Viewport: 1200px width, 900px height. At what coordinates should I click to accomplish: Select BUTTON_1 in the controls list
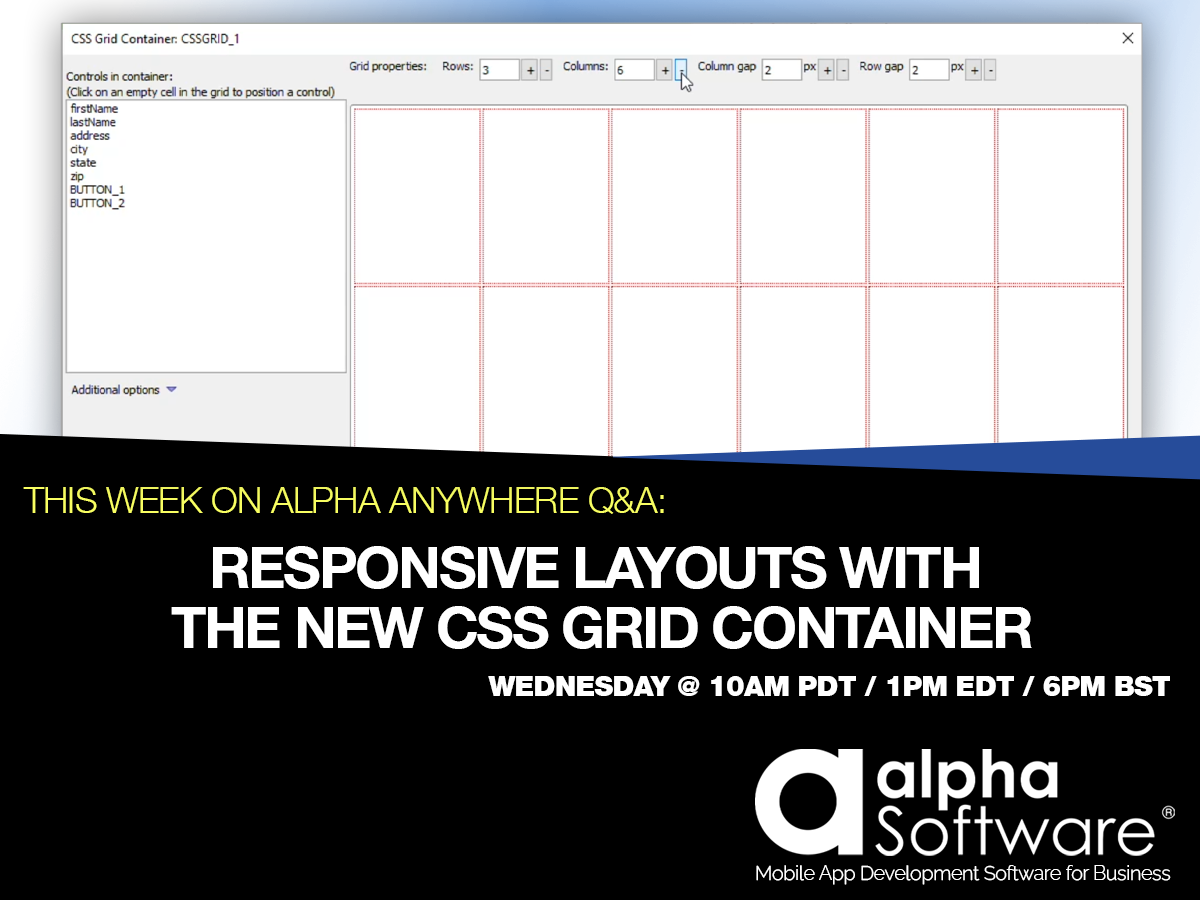[97, 190]
